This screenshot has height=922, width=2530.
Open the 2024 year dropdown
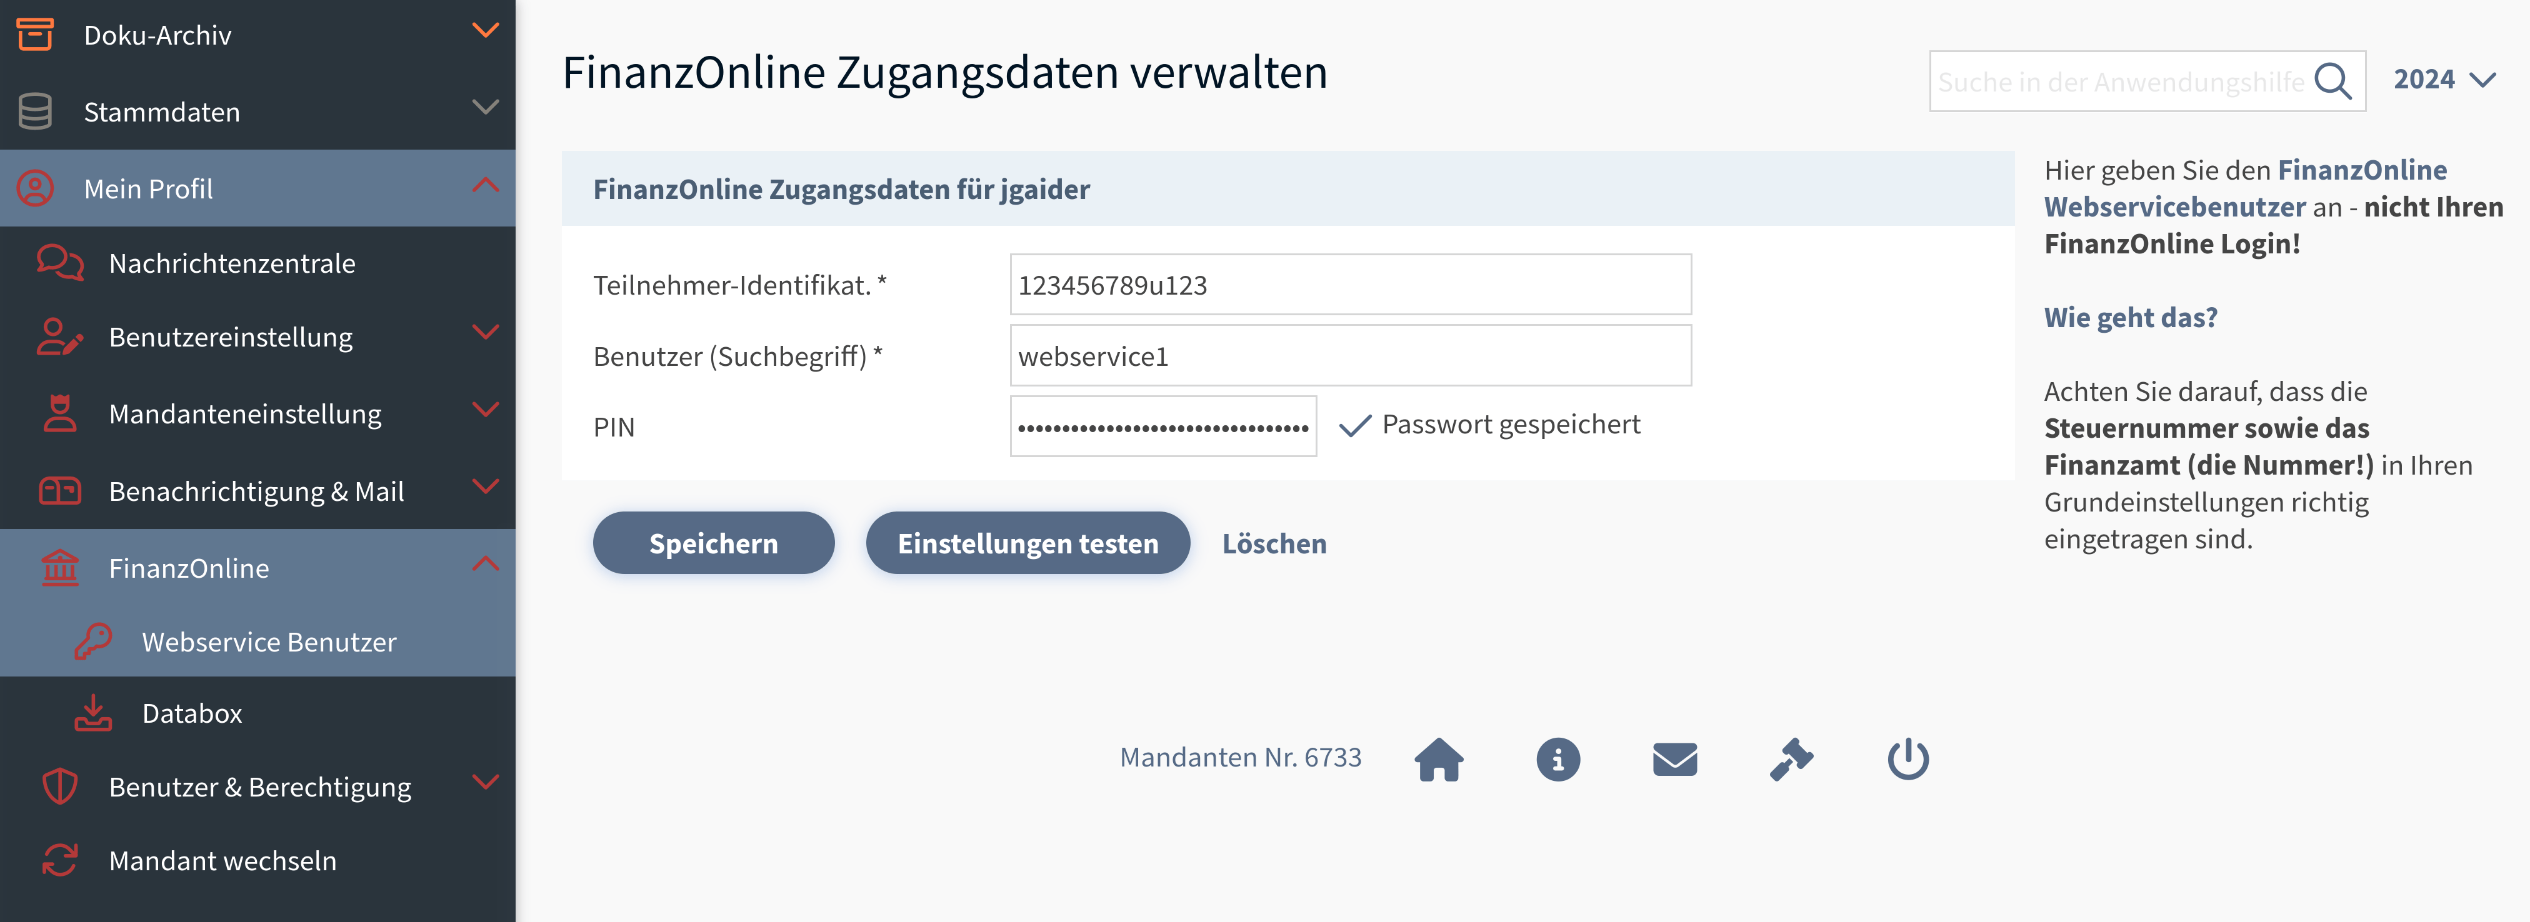[2444, 80]
